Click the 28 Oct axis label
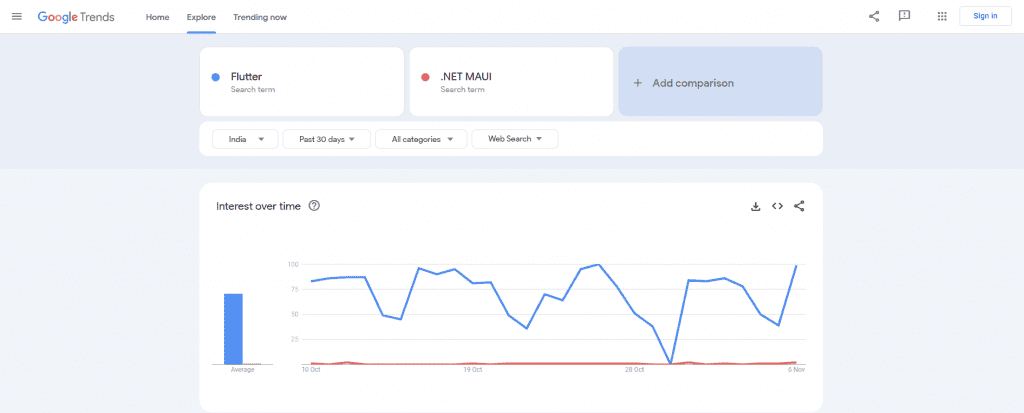Screen dimensions: 1024x413 [x=634, y=370]
